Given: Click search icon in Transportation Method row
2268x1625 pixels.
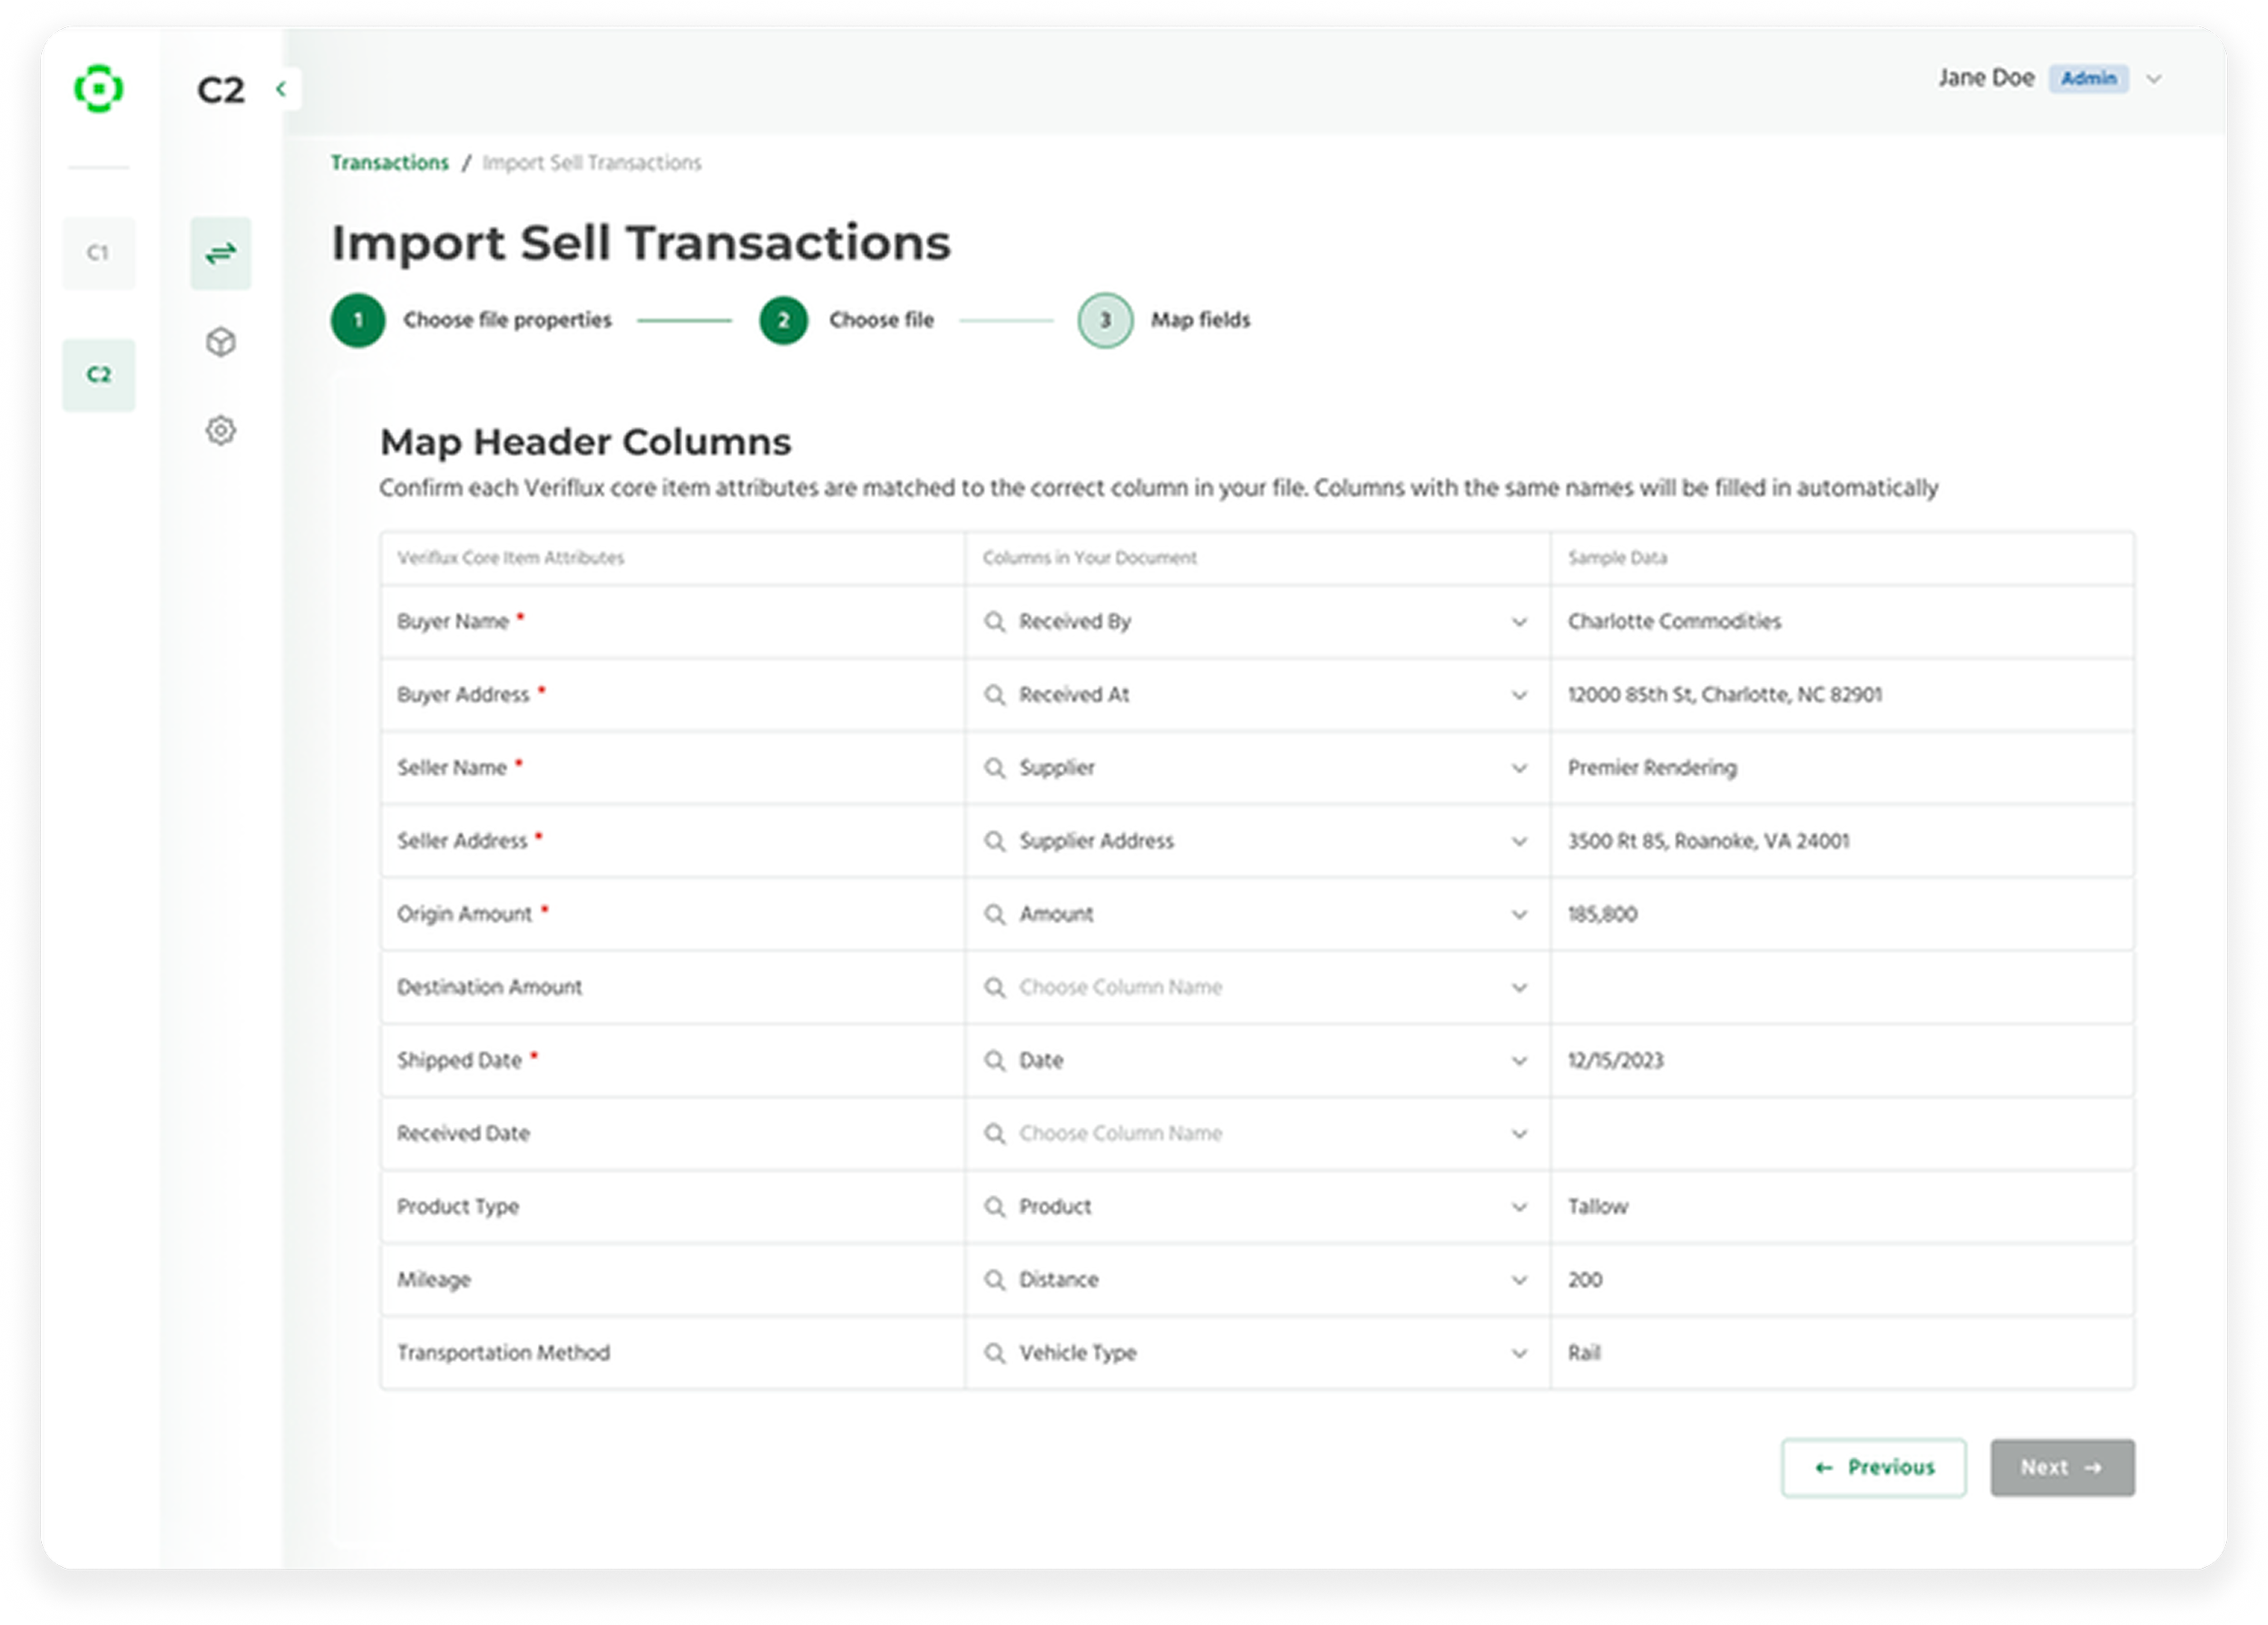Looking at the screenshot, I should [994, 1353].
